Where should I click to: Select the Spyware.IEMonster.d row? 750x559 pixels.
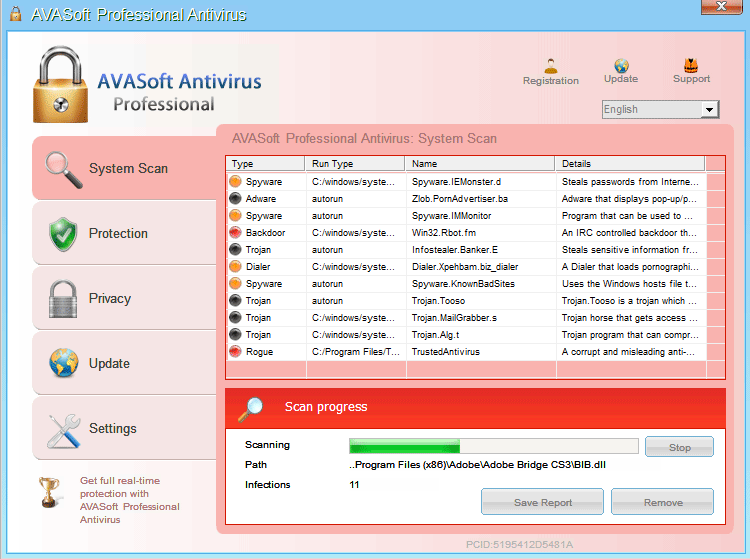click(x=456, y=182)
